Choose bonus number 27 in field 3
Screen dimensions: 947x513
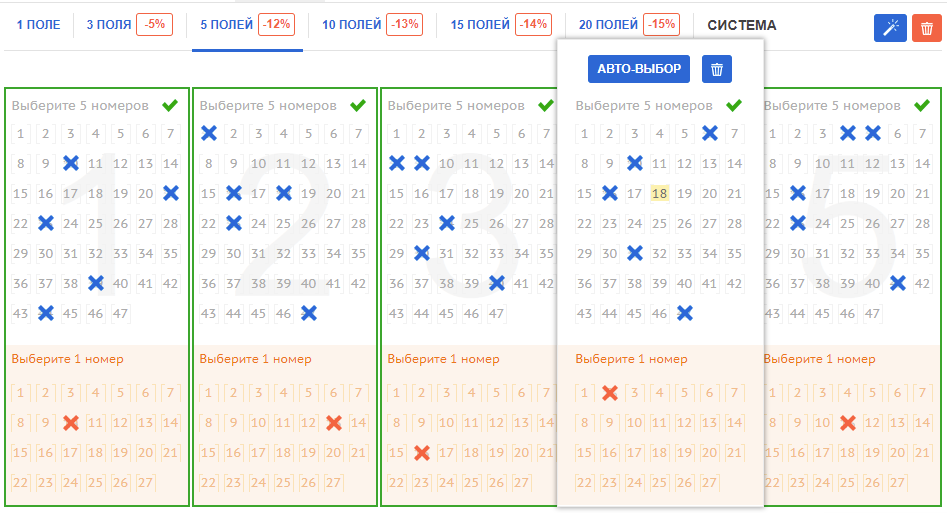(521, 482)
